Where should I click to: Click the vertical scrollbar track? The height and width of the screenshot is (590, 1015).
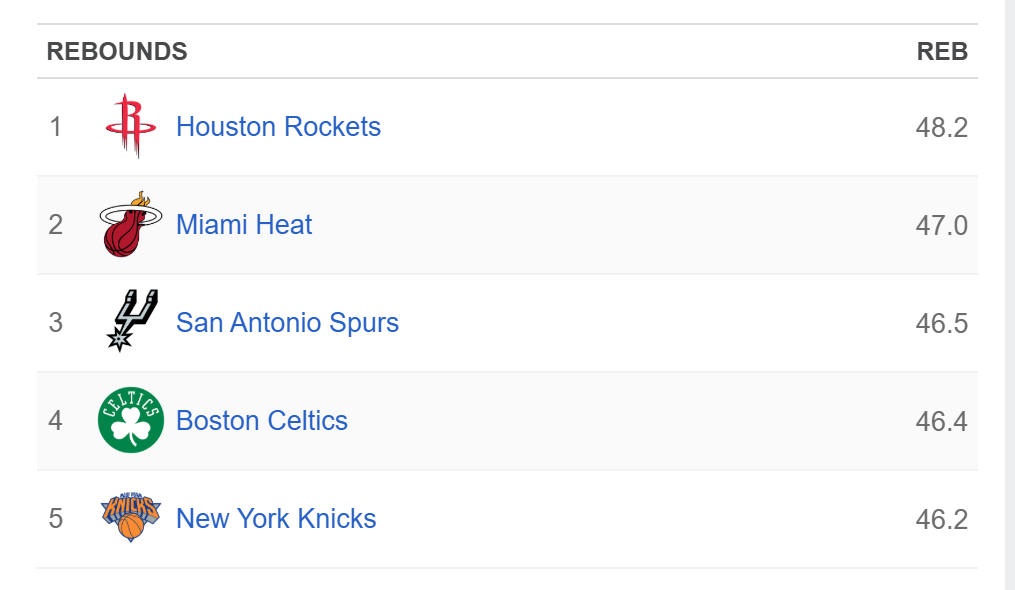pos(1009,300)
